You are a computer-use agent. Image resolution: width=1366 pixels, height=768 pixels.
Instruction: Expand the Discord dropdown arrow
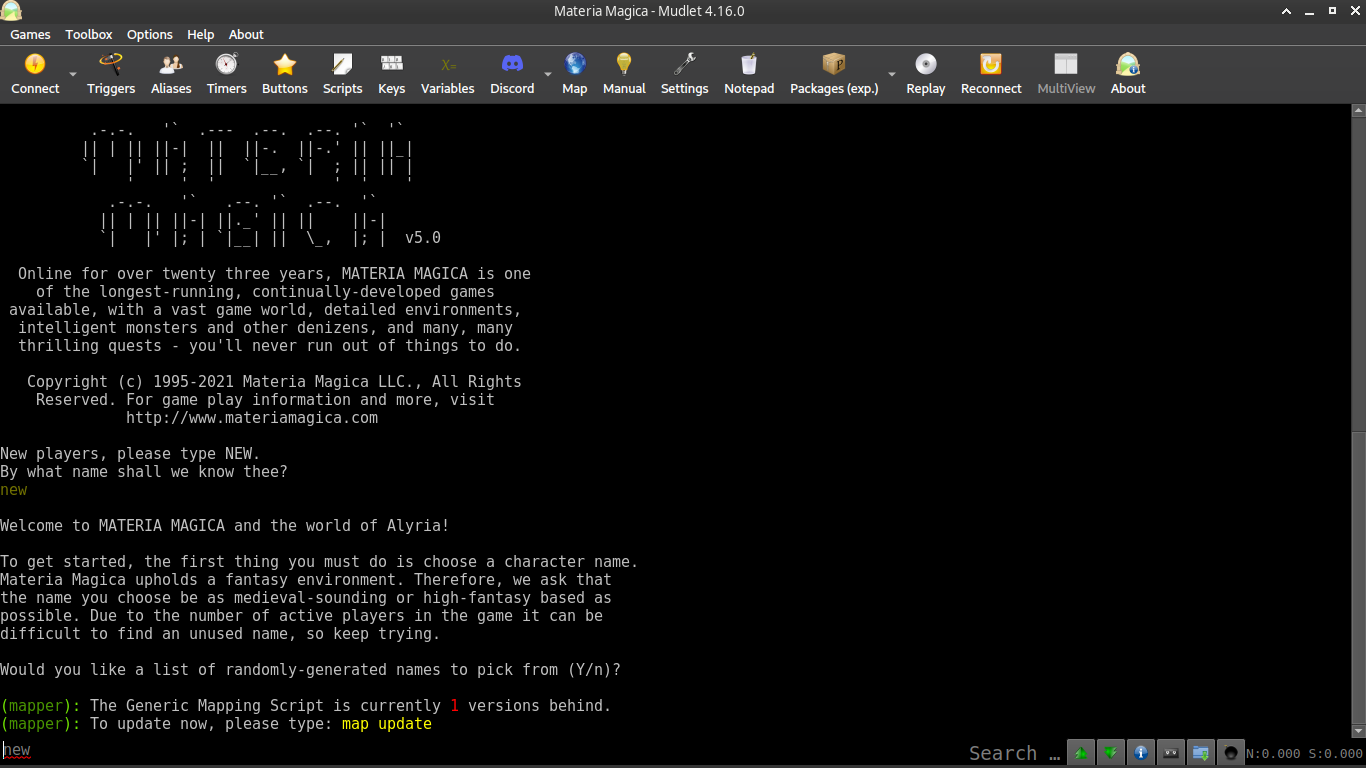[x=547, y=75]
